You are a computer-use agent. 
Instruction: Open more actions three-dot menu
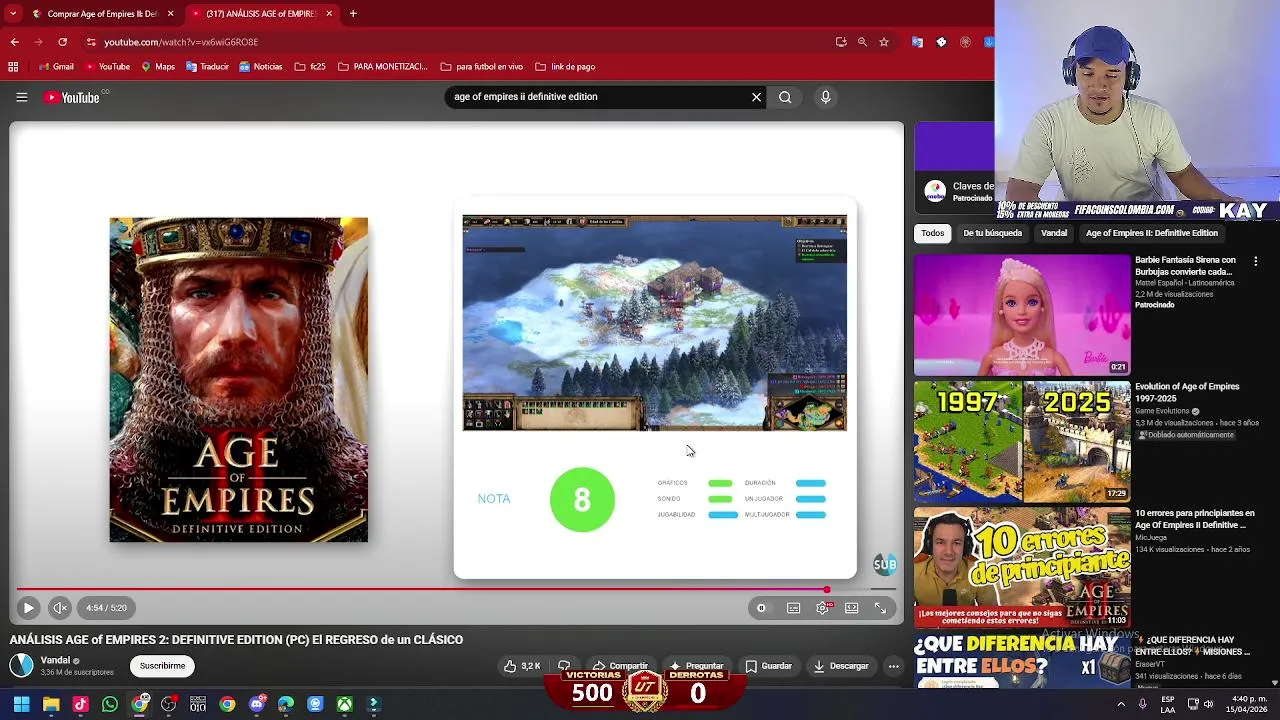click(893, 666)
